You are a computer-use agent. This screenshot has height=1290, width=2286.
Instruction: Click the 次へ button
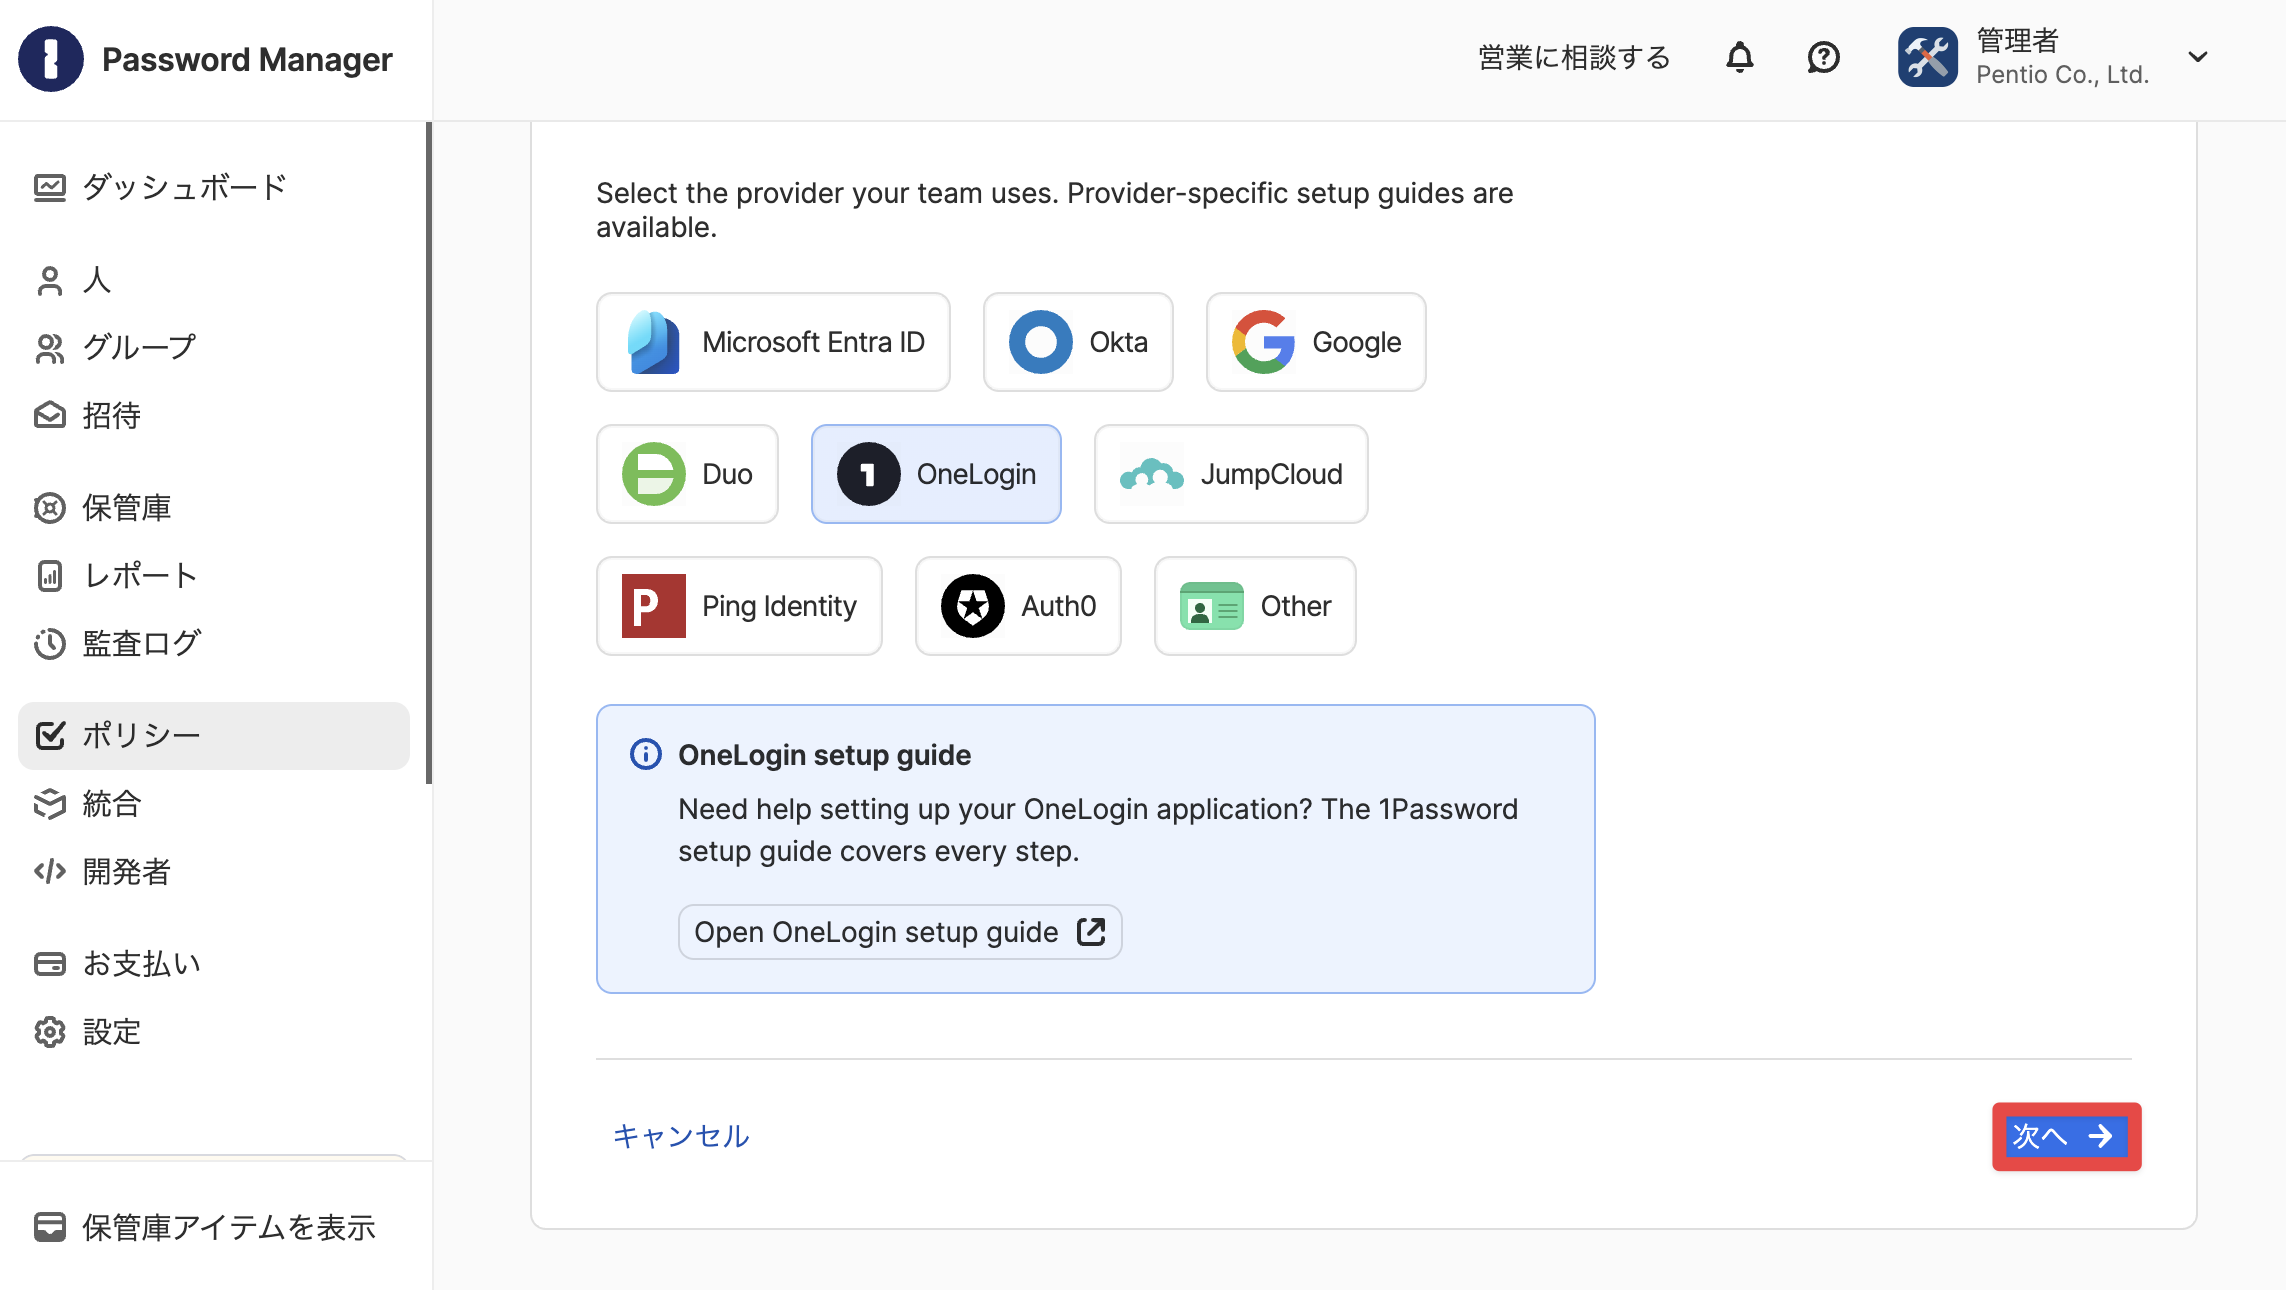(2066, 1136)
